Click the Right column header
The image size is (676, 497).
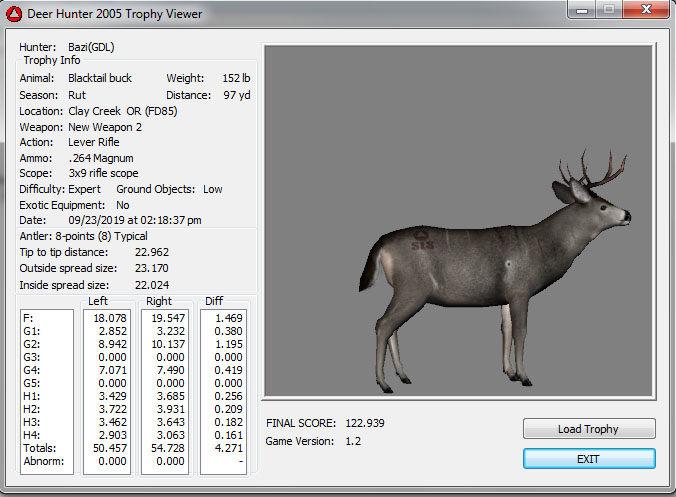[159, 301]
